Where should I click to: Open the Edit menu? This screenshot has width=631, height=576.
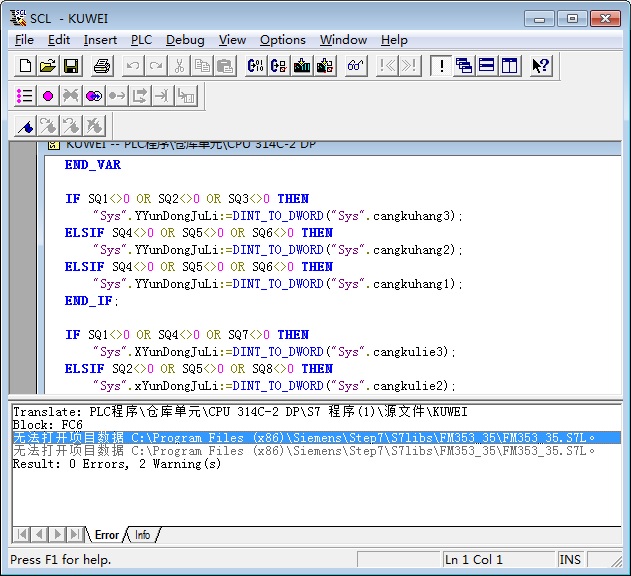click(x=59, y=40)
